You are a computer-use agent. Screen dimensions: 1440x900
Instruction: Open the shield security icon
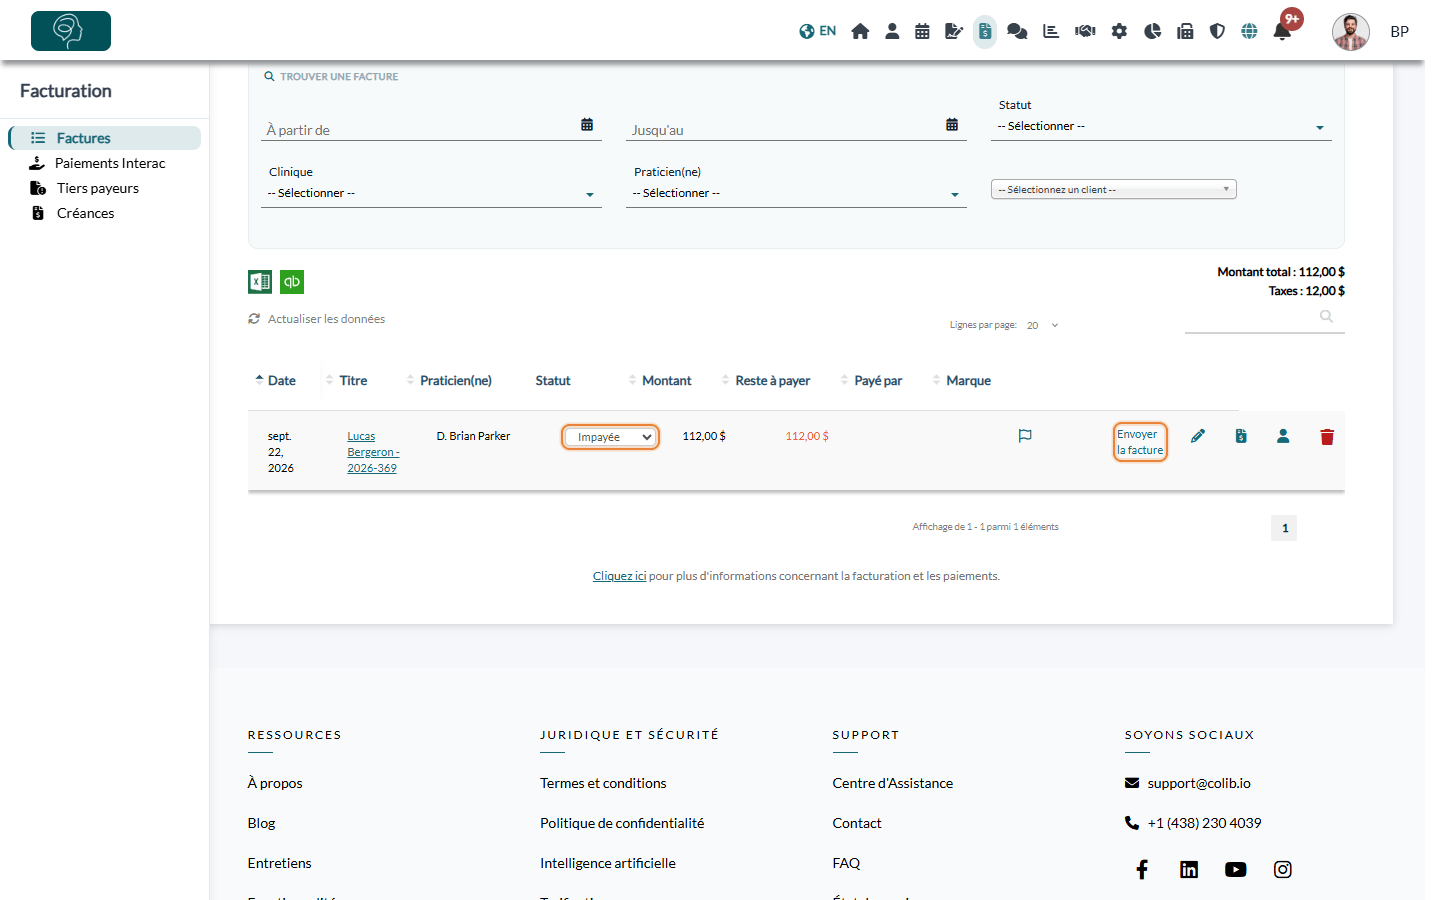tap(1217, 31)
